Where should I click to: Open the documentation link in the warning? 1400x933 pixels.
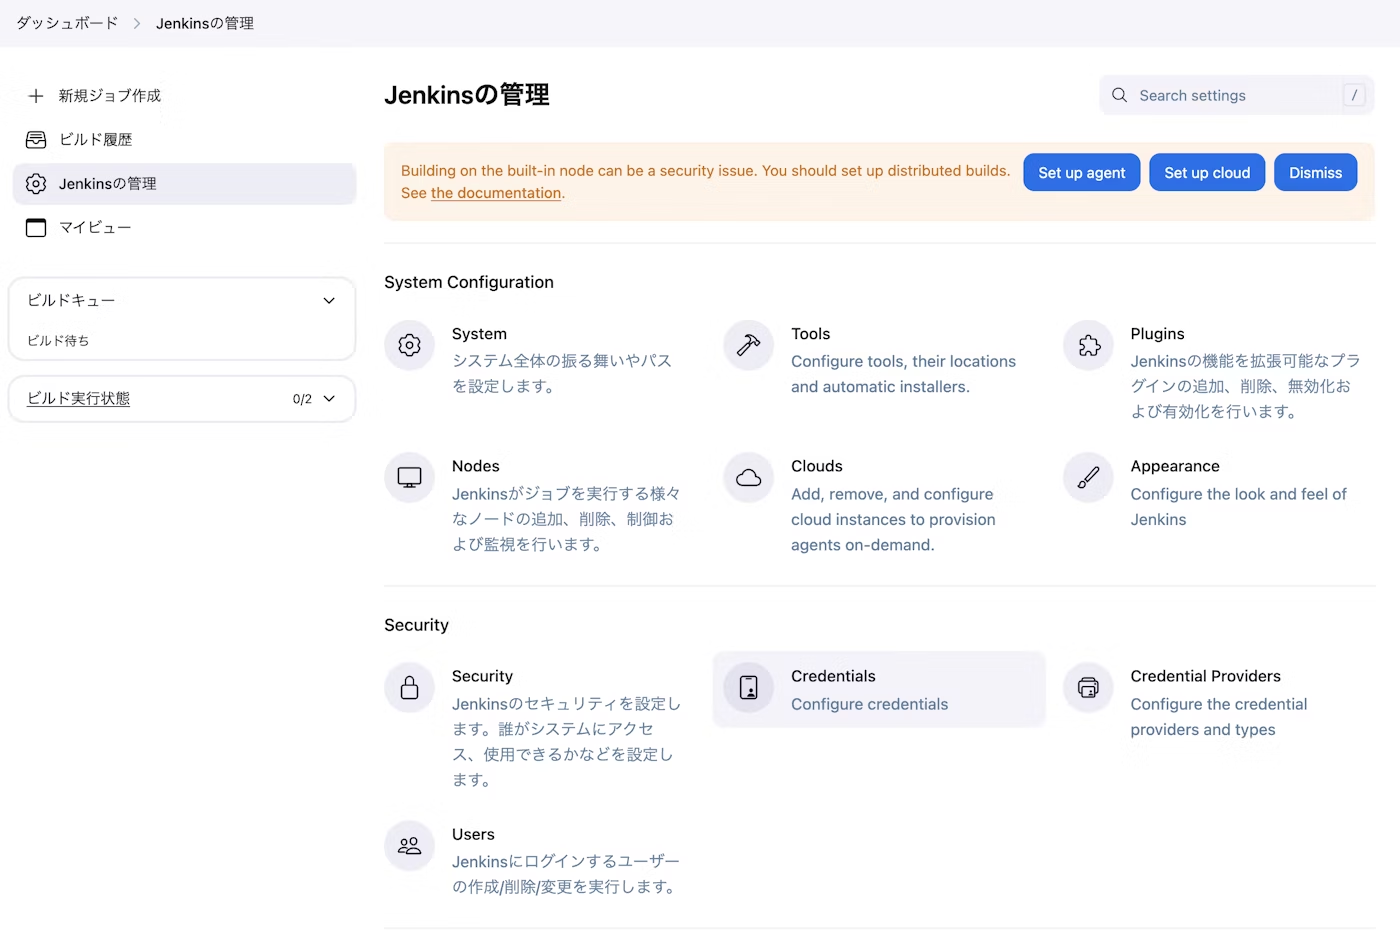pos(496,193)
